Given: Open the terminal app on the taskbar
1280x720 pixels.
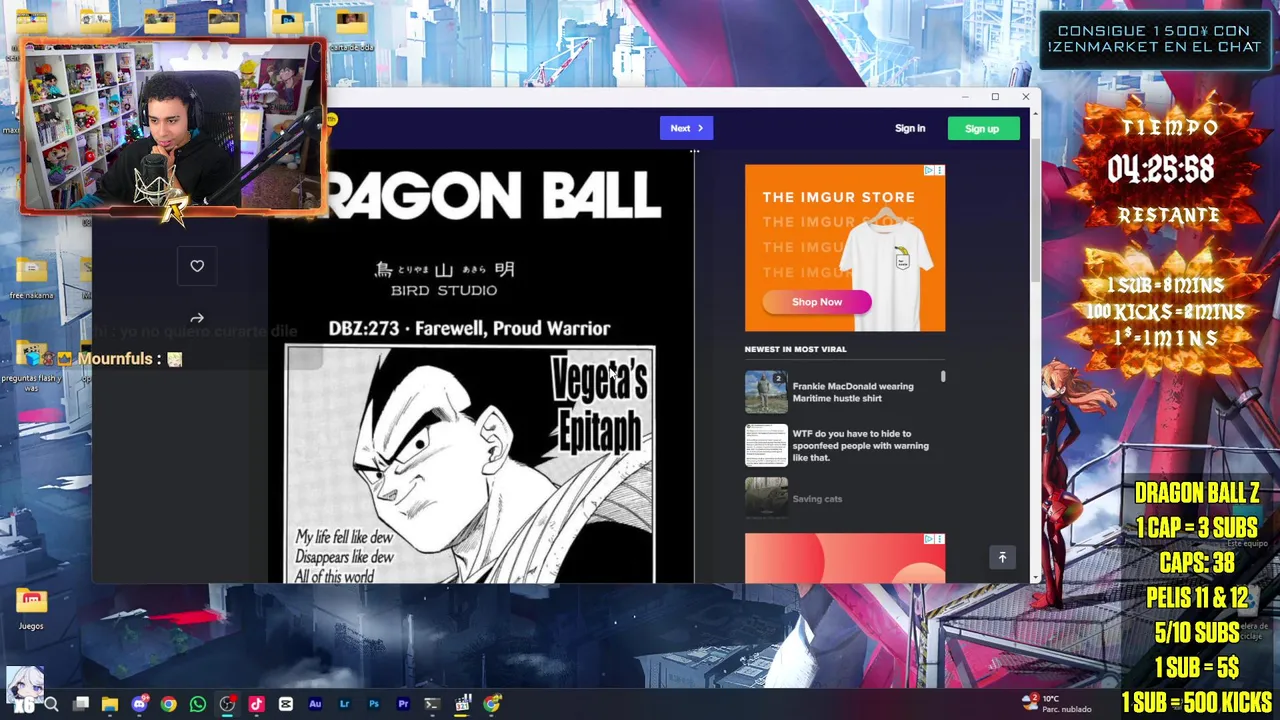Looking at the screenshot, I should click(432, 704).
